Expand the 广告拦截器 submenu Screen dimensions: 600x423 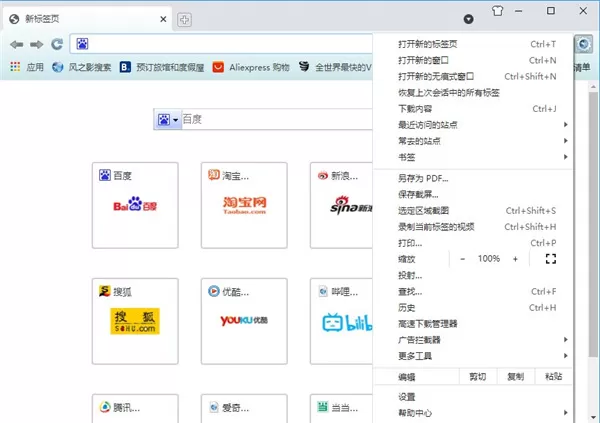473,340
